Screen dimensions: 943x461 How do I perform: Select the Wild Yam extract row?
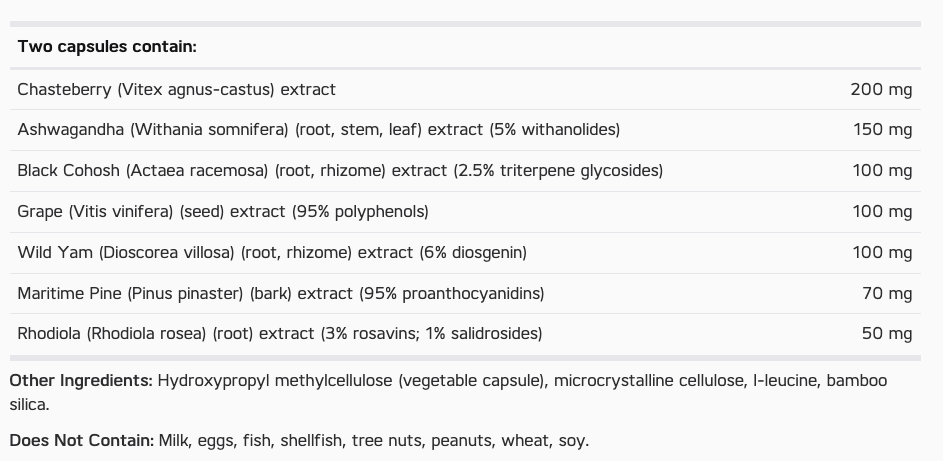[465, 253]
